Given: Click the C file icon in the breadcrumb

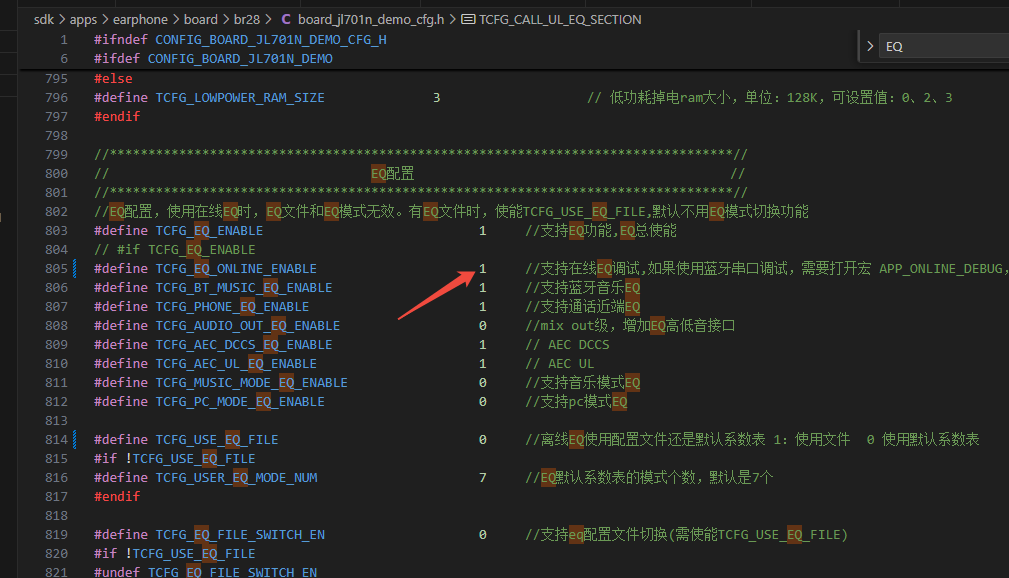Looking at the screenshot, I should 286,19.
